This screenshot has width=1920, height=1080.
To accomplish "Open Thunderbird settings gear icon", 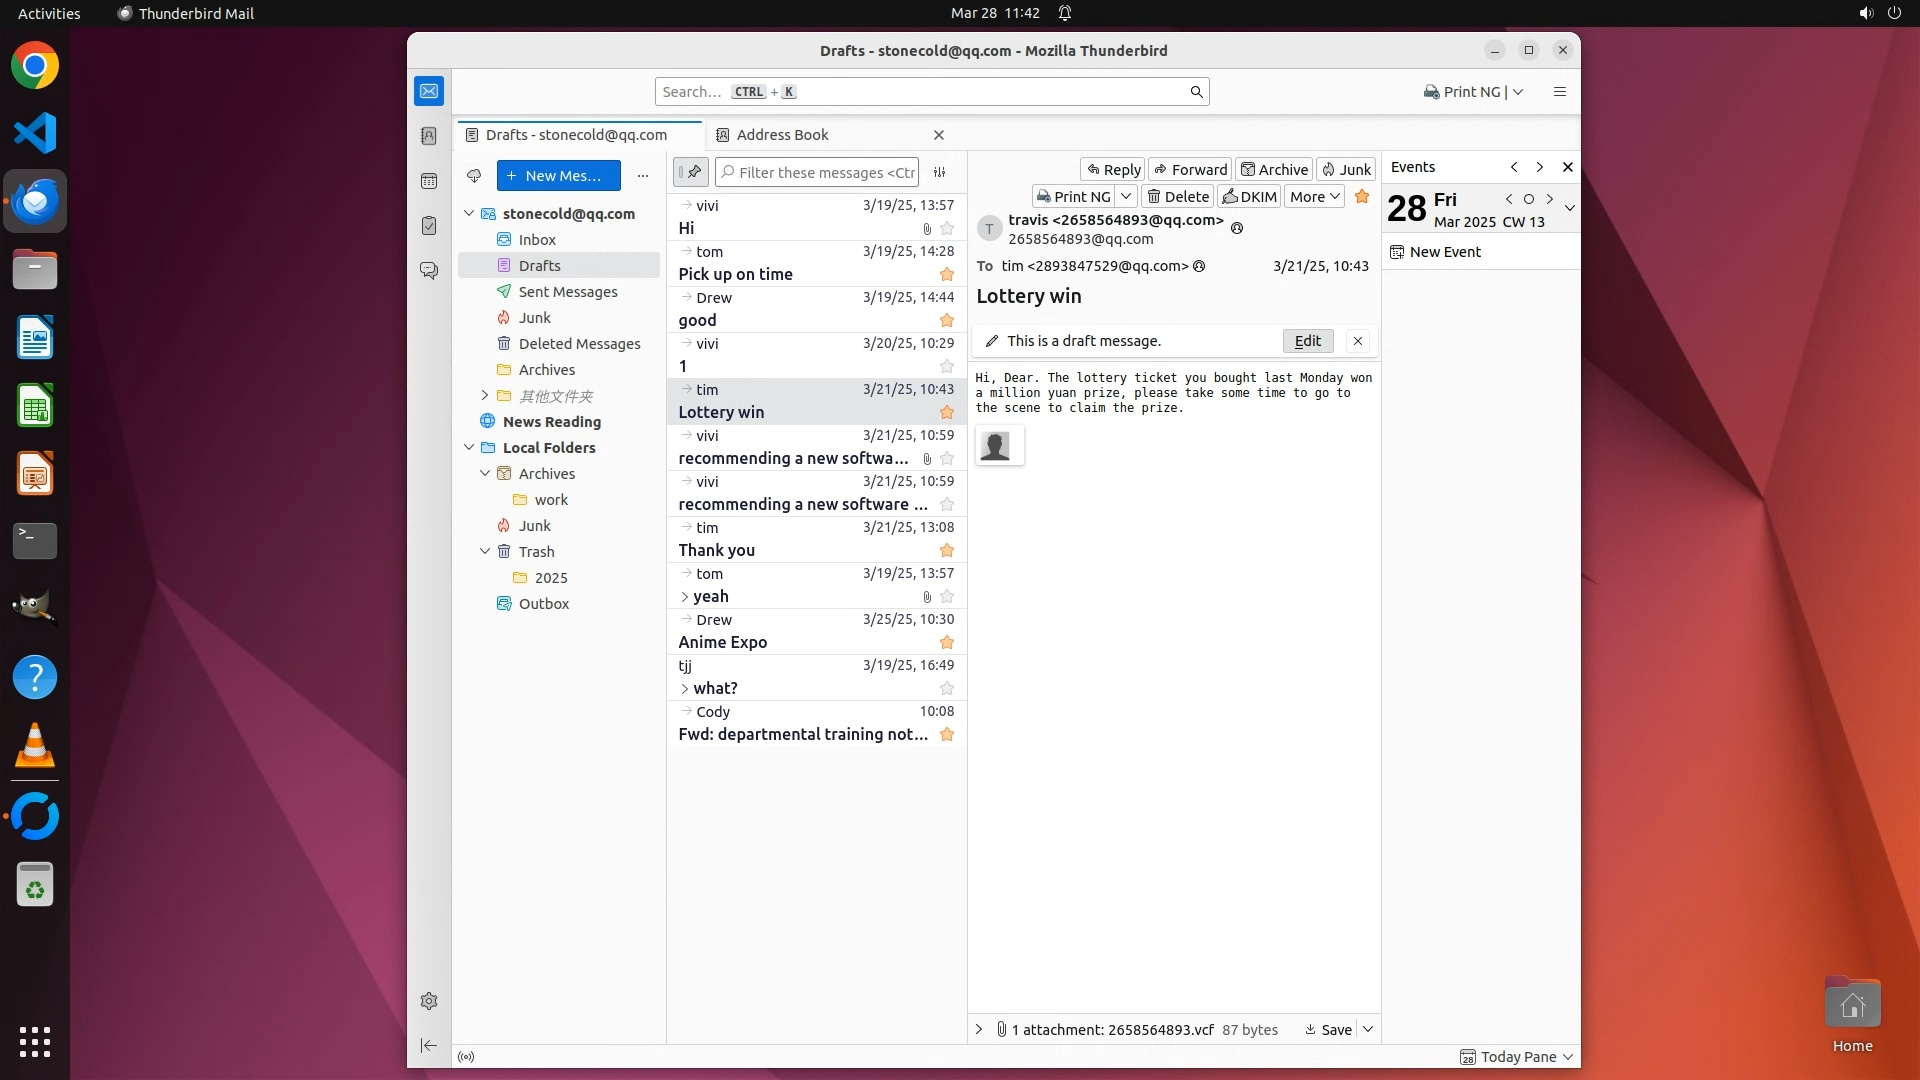I will tap(429, 1001).
